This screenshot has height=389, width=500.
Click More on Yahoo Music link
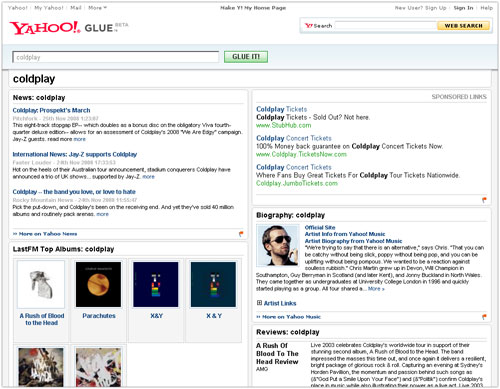288,317
